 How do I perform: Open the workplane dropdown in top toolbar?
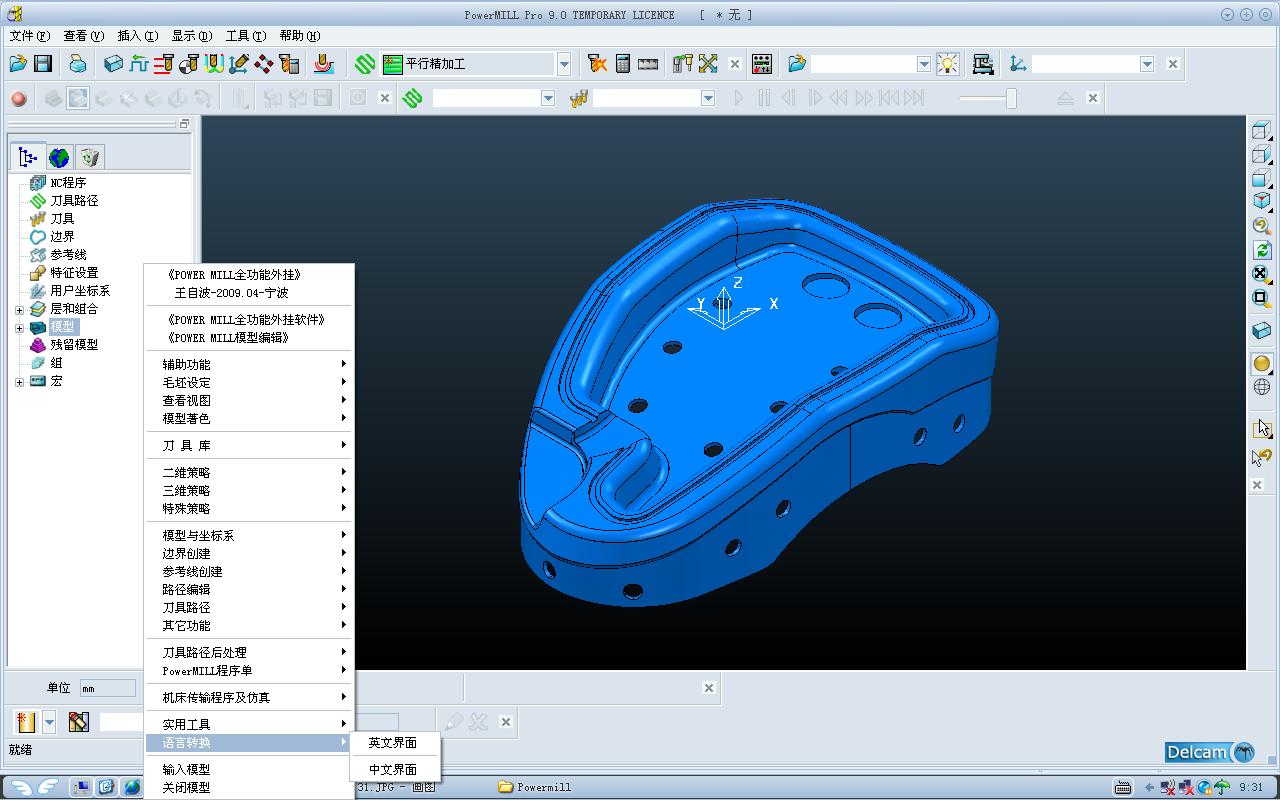pos(1147,64)
